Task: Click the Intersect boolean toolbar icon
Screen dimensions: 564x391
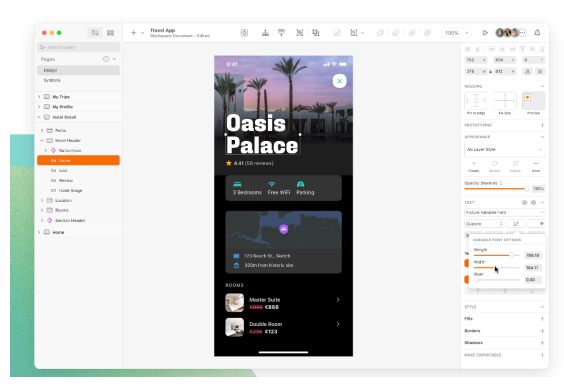Action: pyautogui.click(x=412, y=33)
